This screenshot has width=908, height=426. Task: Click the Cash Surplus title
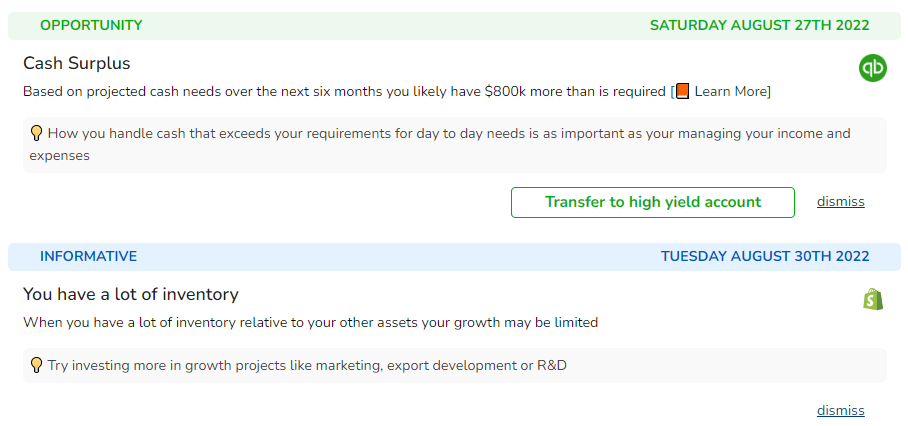click(x=76, y=63)
